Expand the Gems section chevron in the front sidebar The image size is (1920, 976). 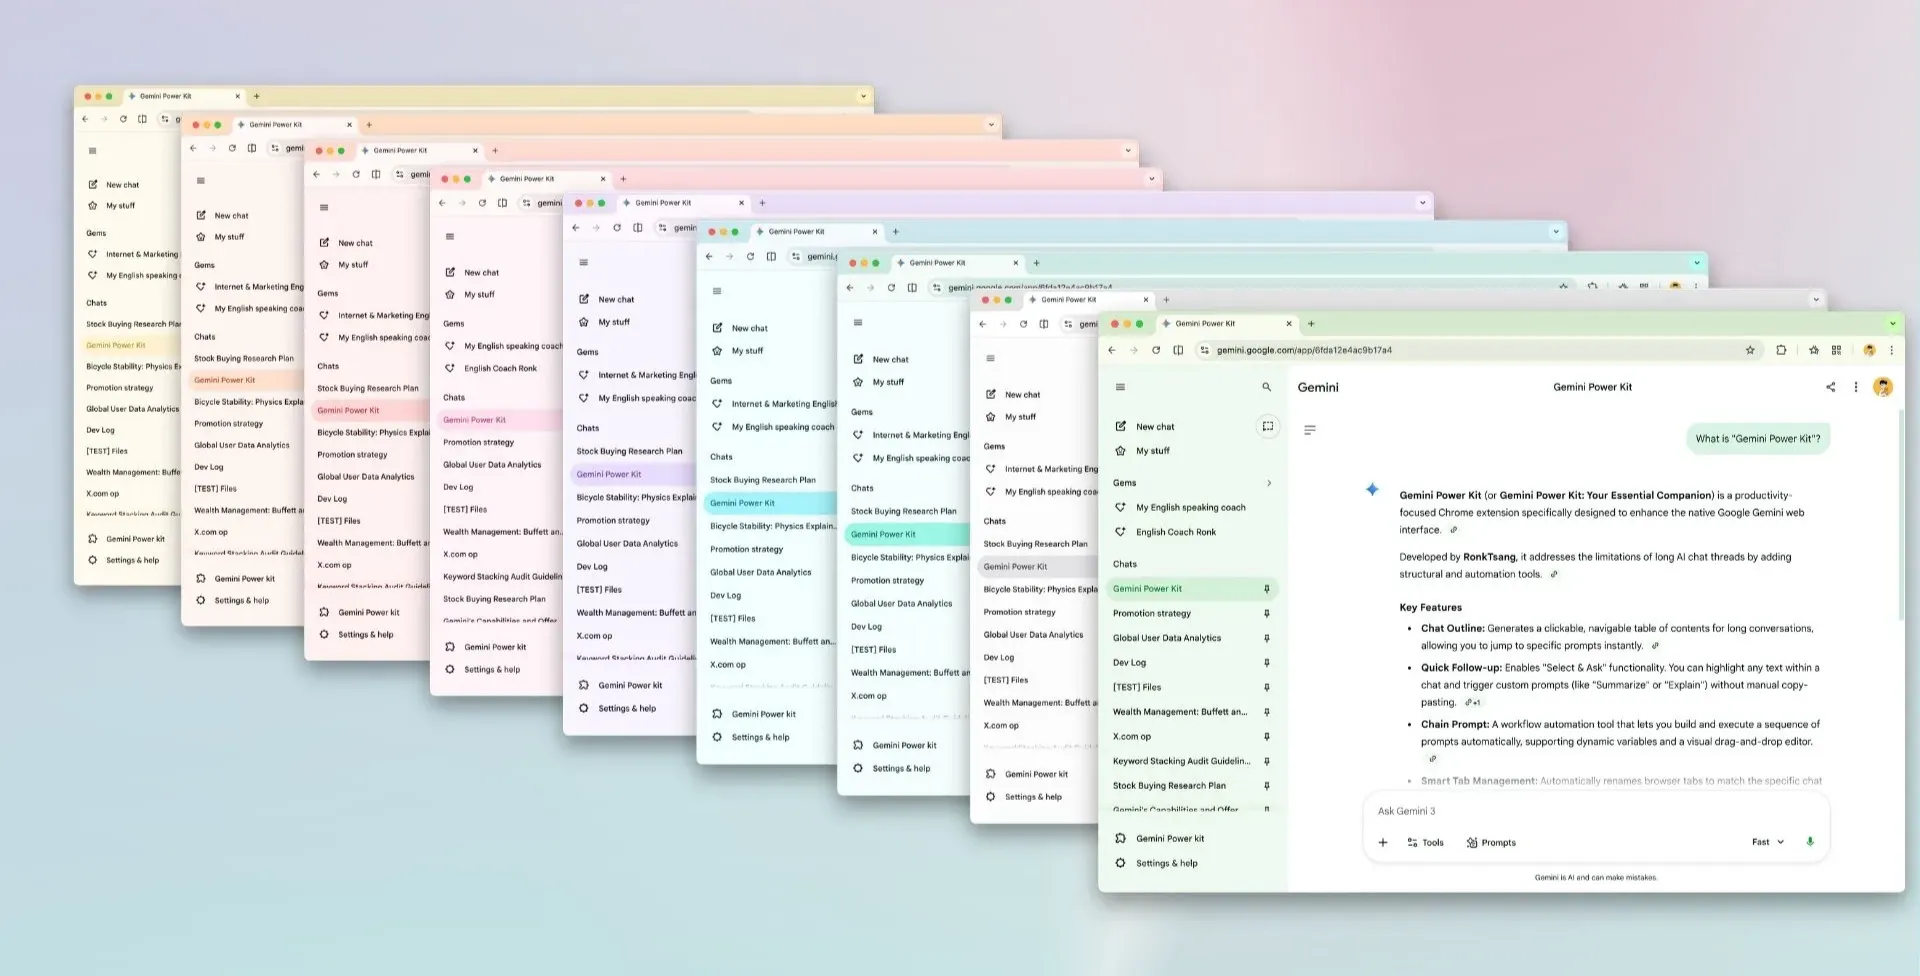(x=1269, y=483)
